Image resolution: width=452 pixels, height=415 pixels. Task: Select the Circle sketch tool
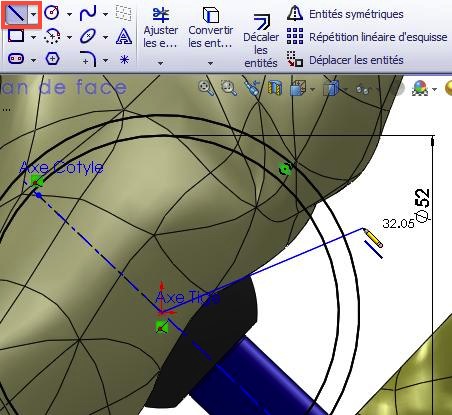point(52,13)
